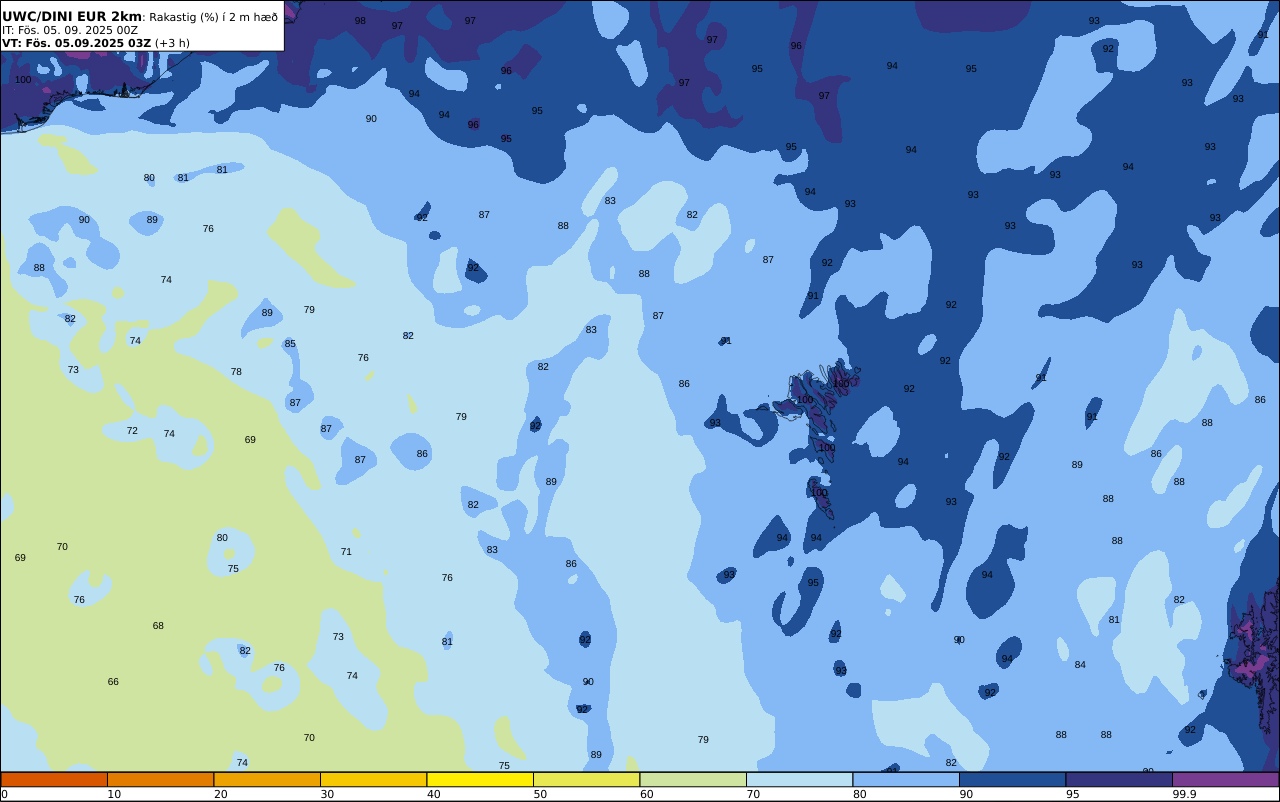Click the 'VT: Fös. 05.09.2025 03Z' line
Image resolution: width=1280 pixels, height=802 pixels.
pos(76,43)
